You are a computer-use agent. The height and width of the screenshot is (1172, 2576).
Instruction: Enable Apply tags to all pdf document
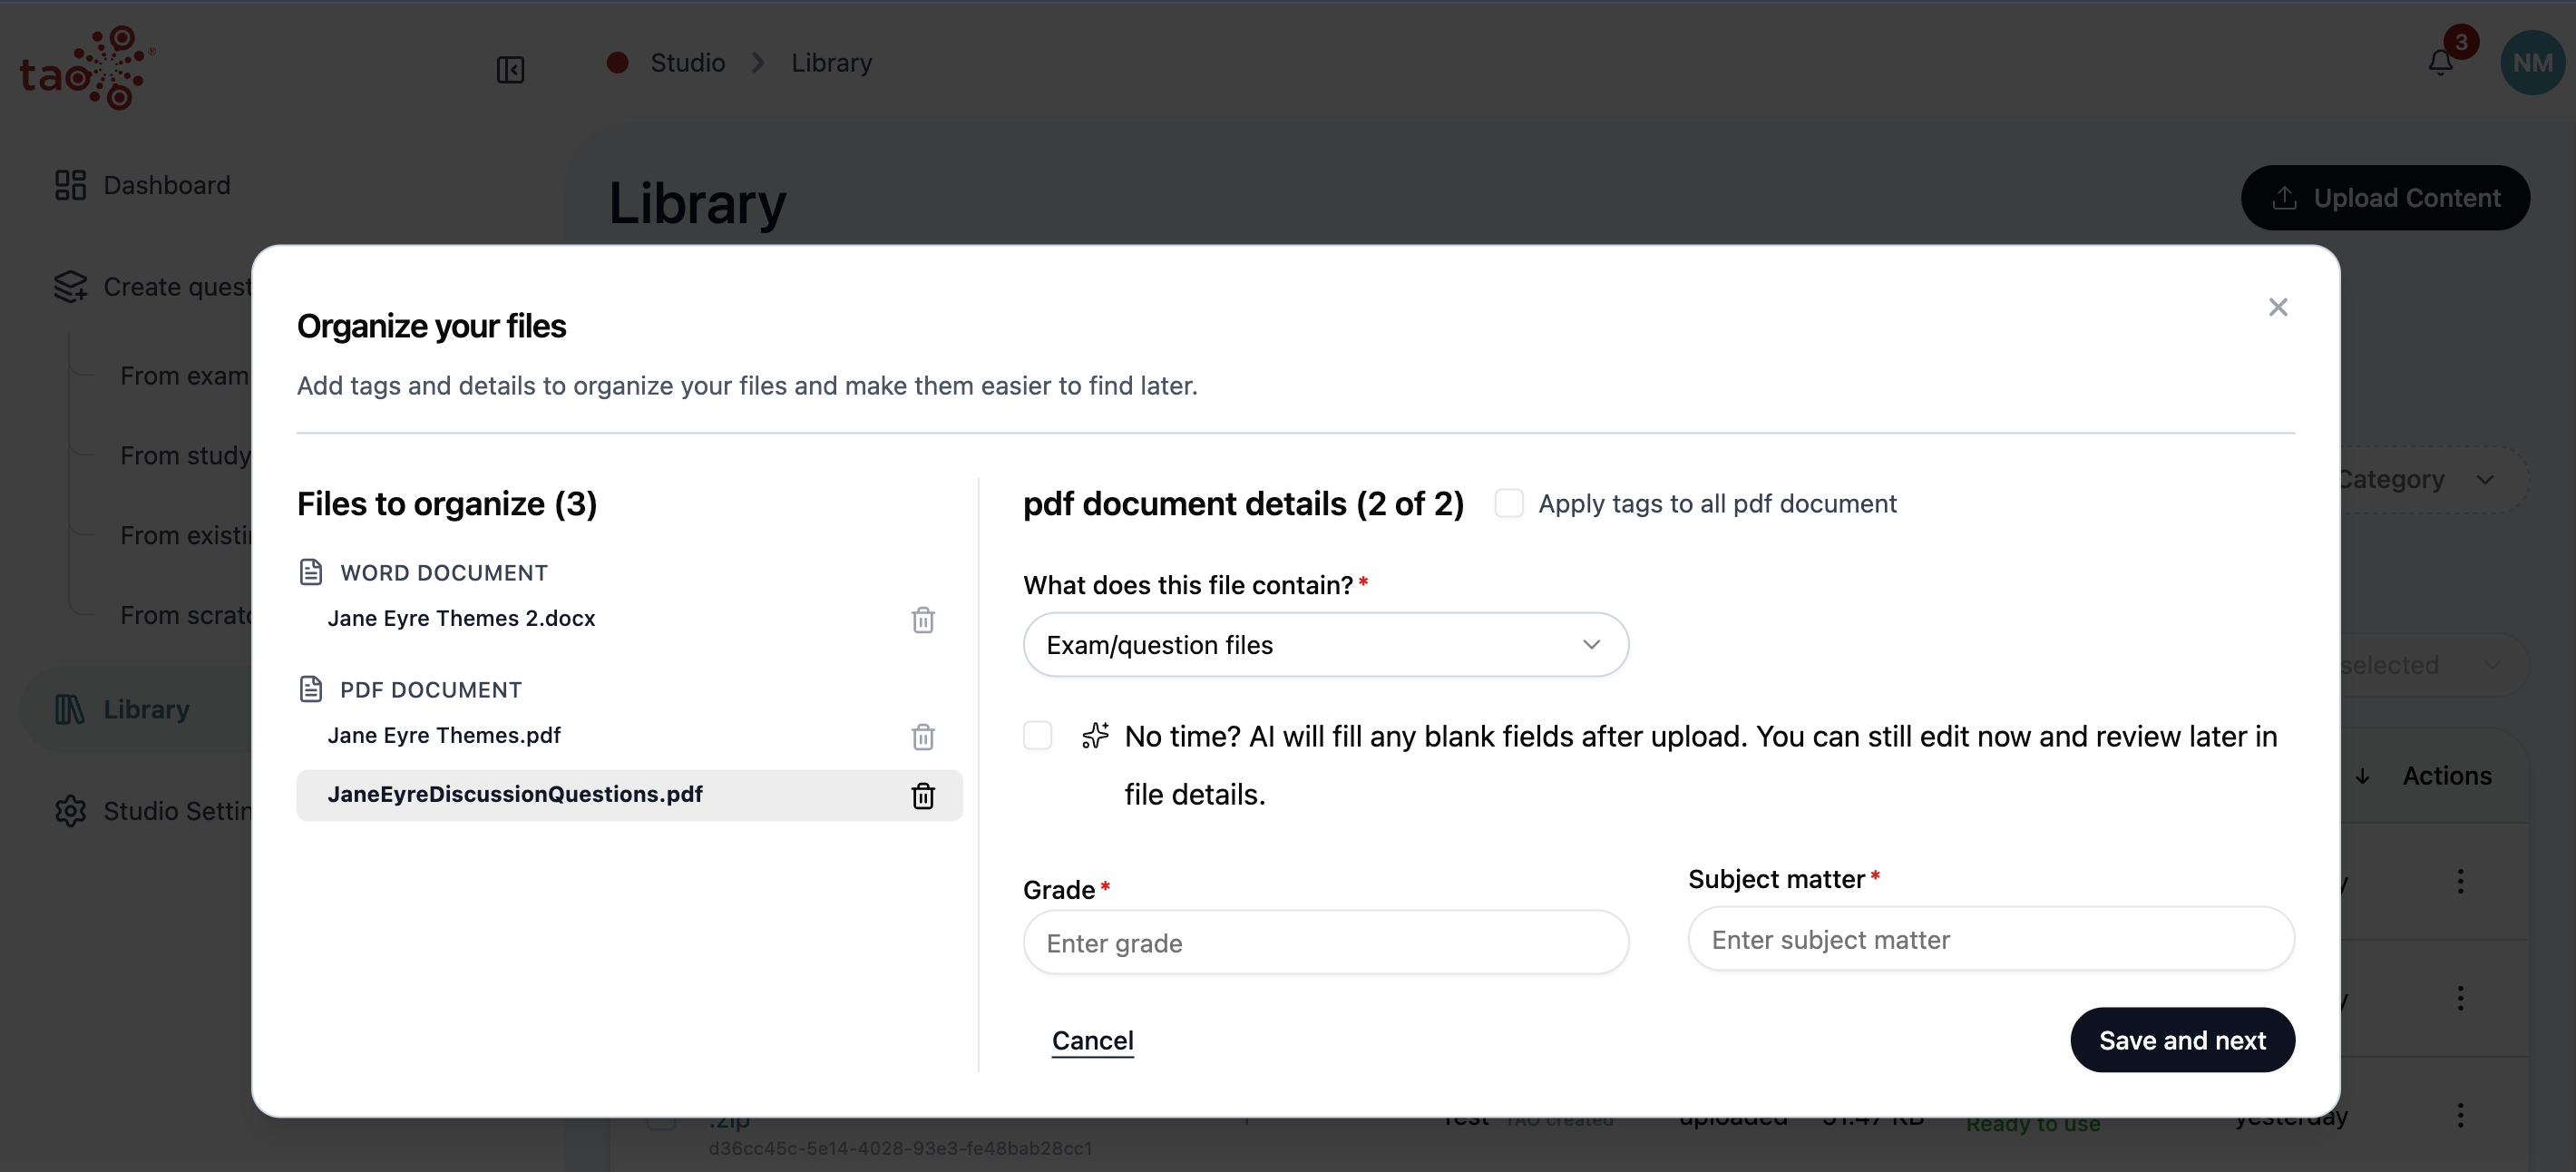[1508, 503]
